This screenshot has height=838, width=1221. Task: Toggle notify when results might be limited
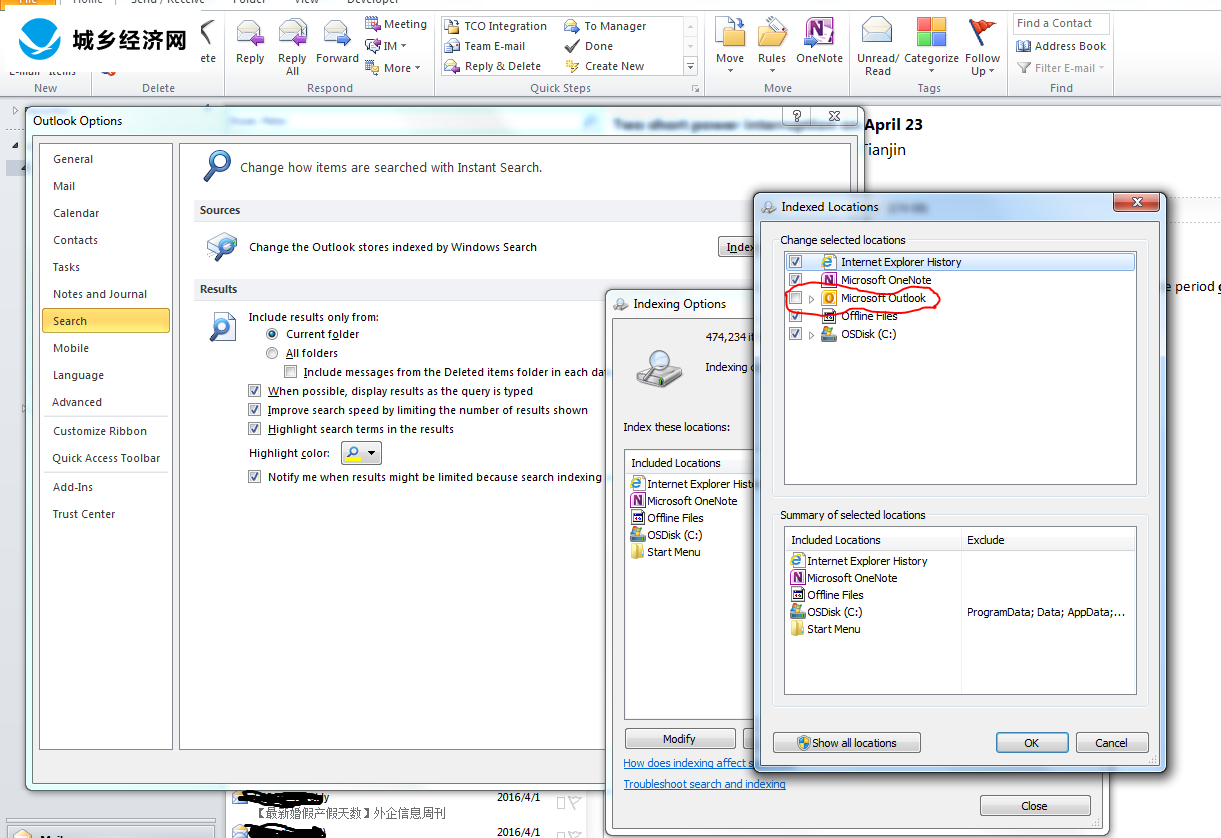click(254, 477)
